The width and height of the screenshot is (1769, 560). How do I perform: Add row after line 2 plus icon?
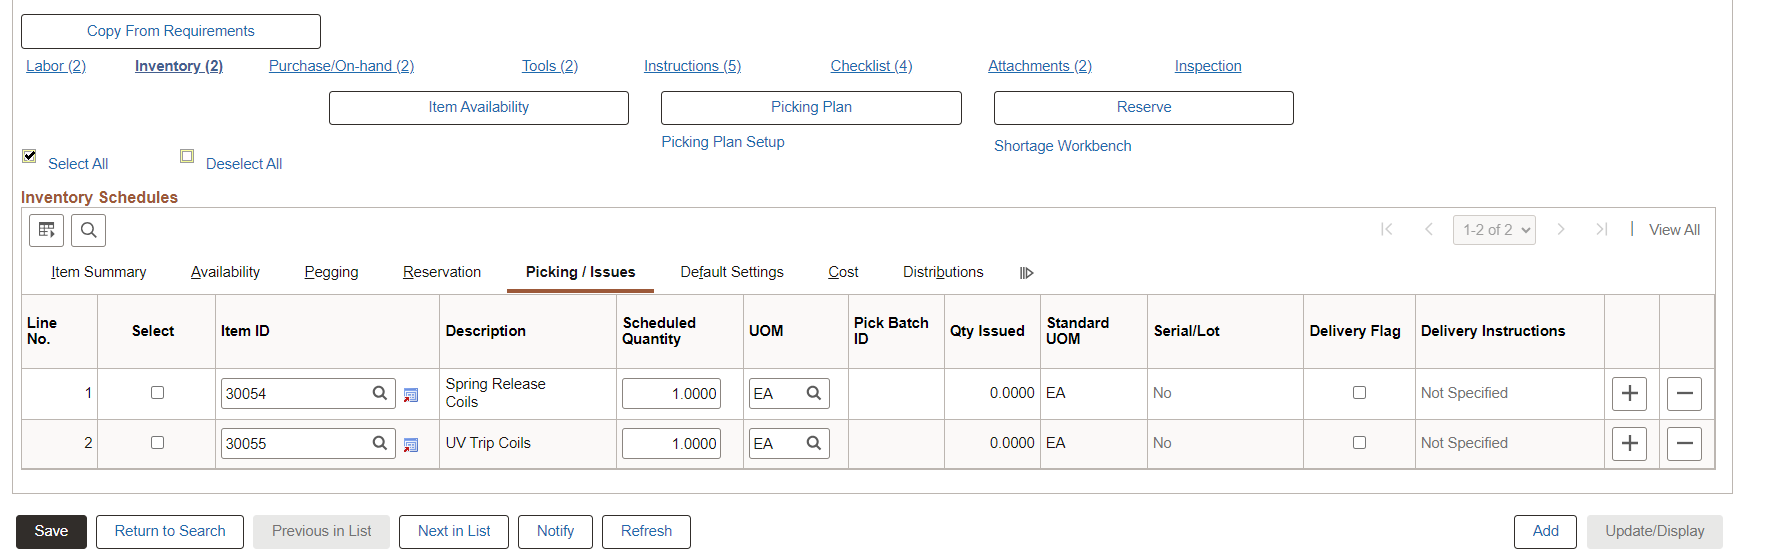1629,443
